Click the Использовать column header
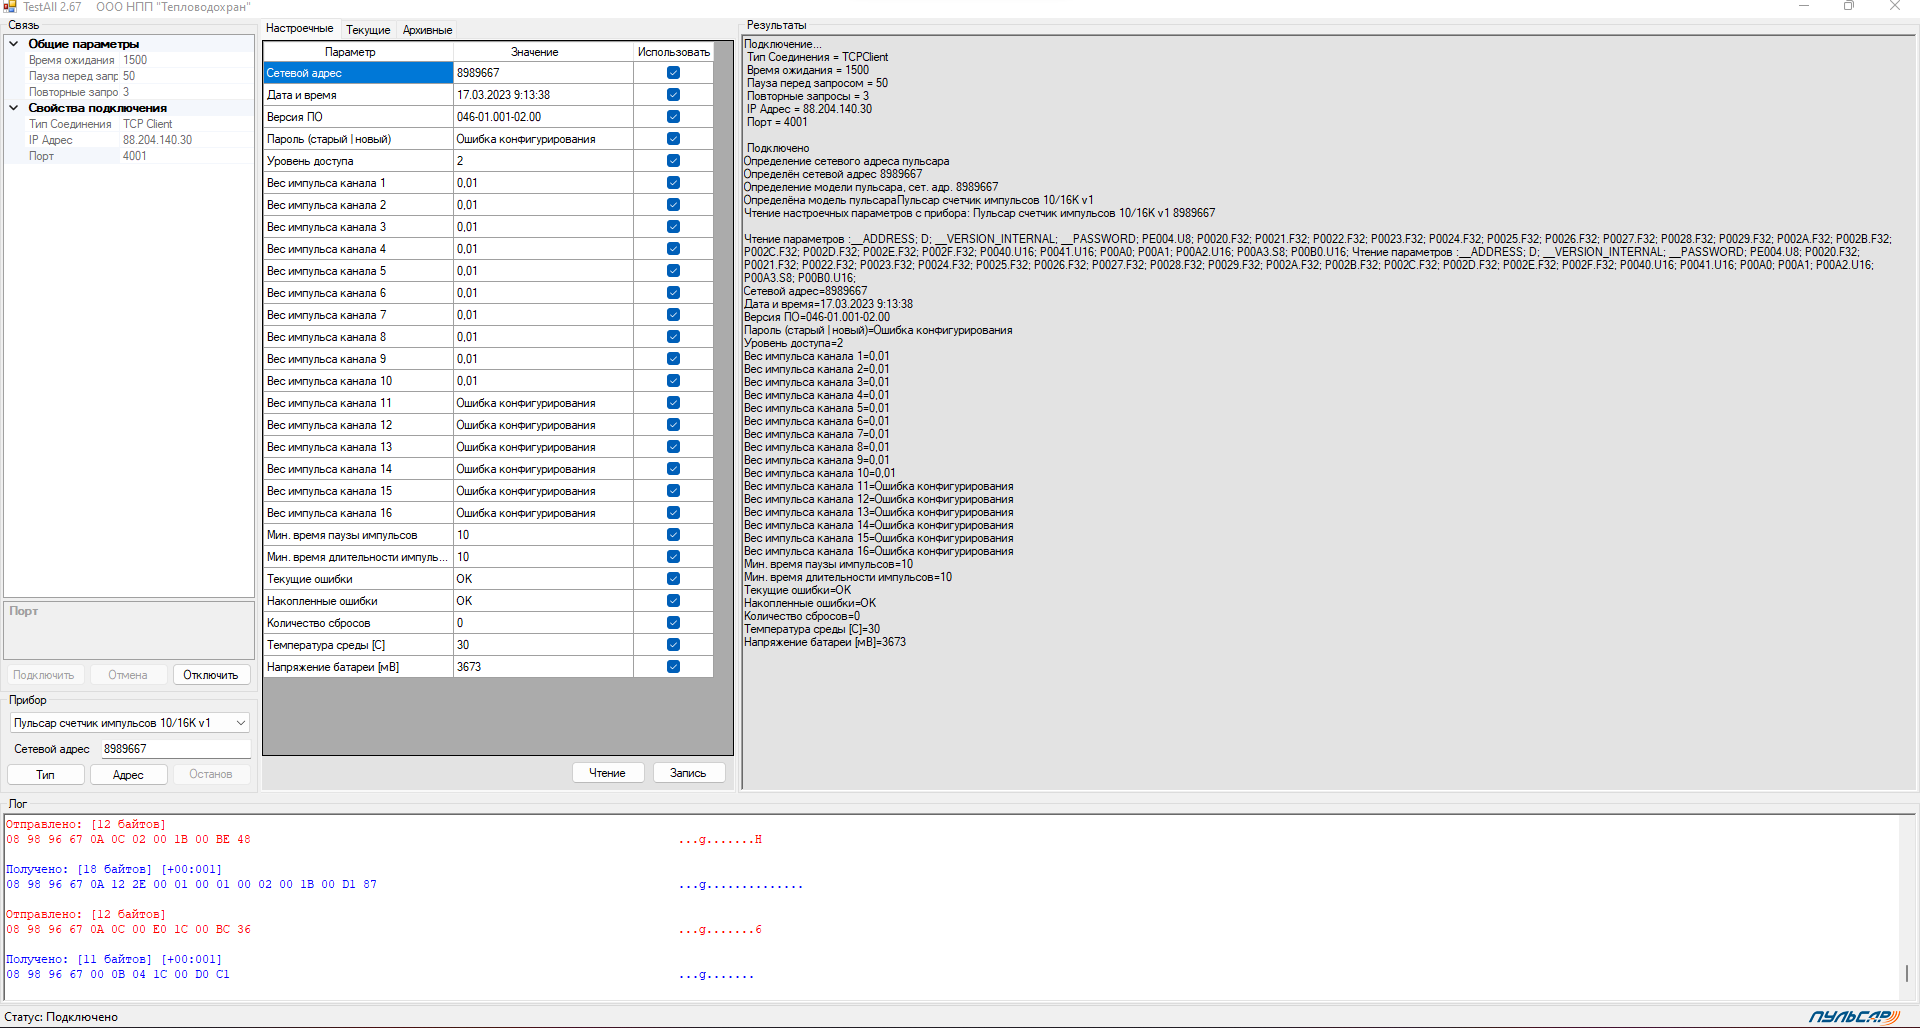 (x=673, y=52)
